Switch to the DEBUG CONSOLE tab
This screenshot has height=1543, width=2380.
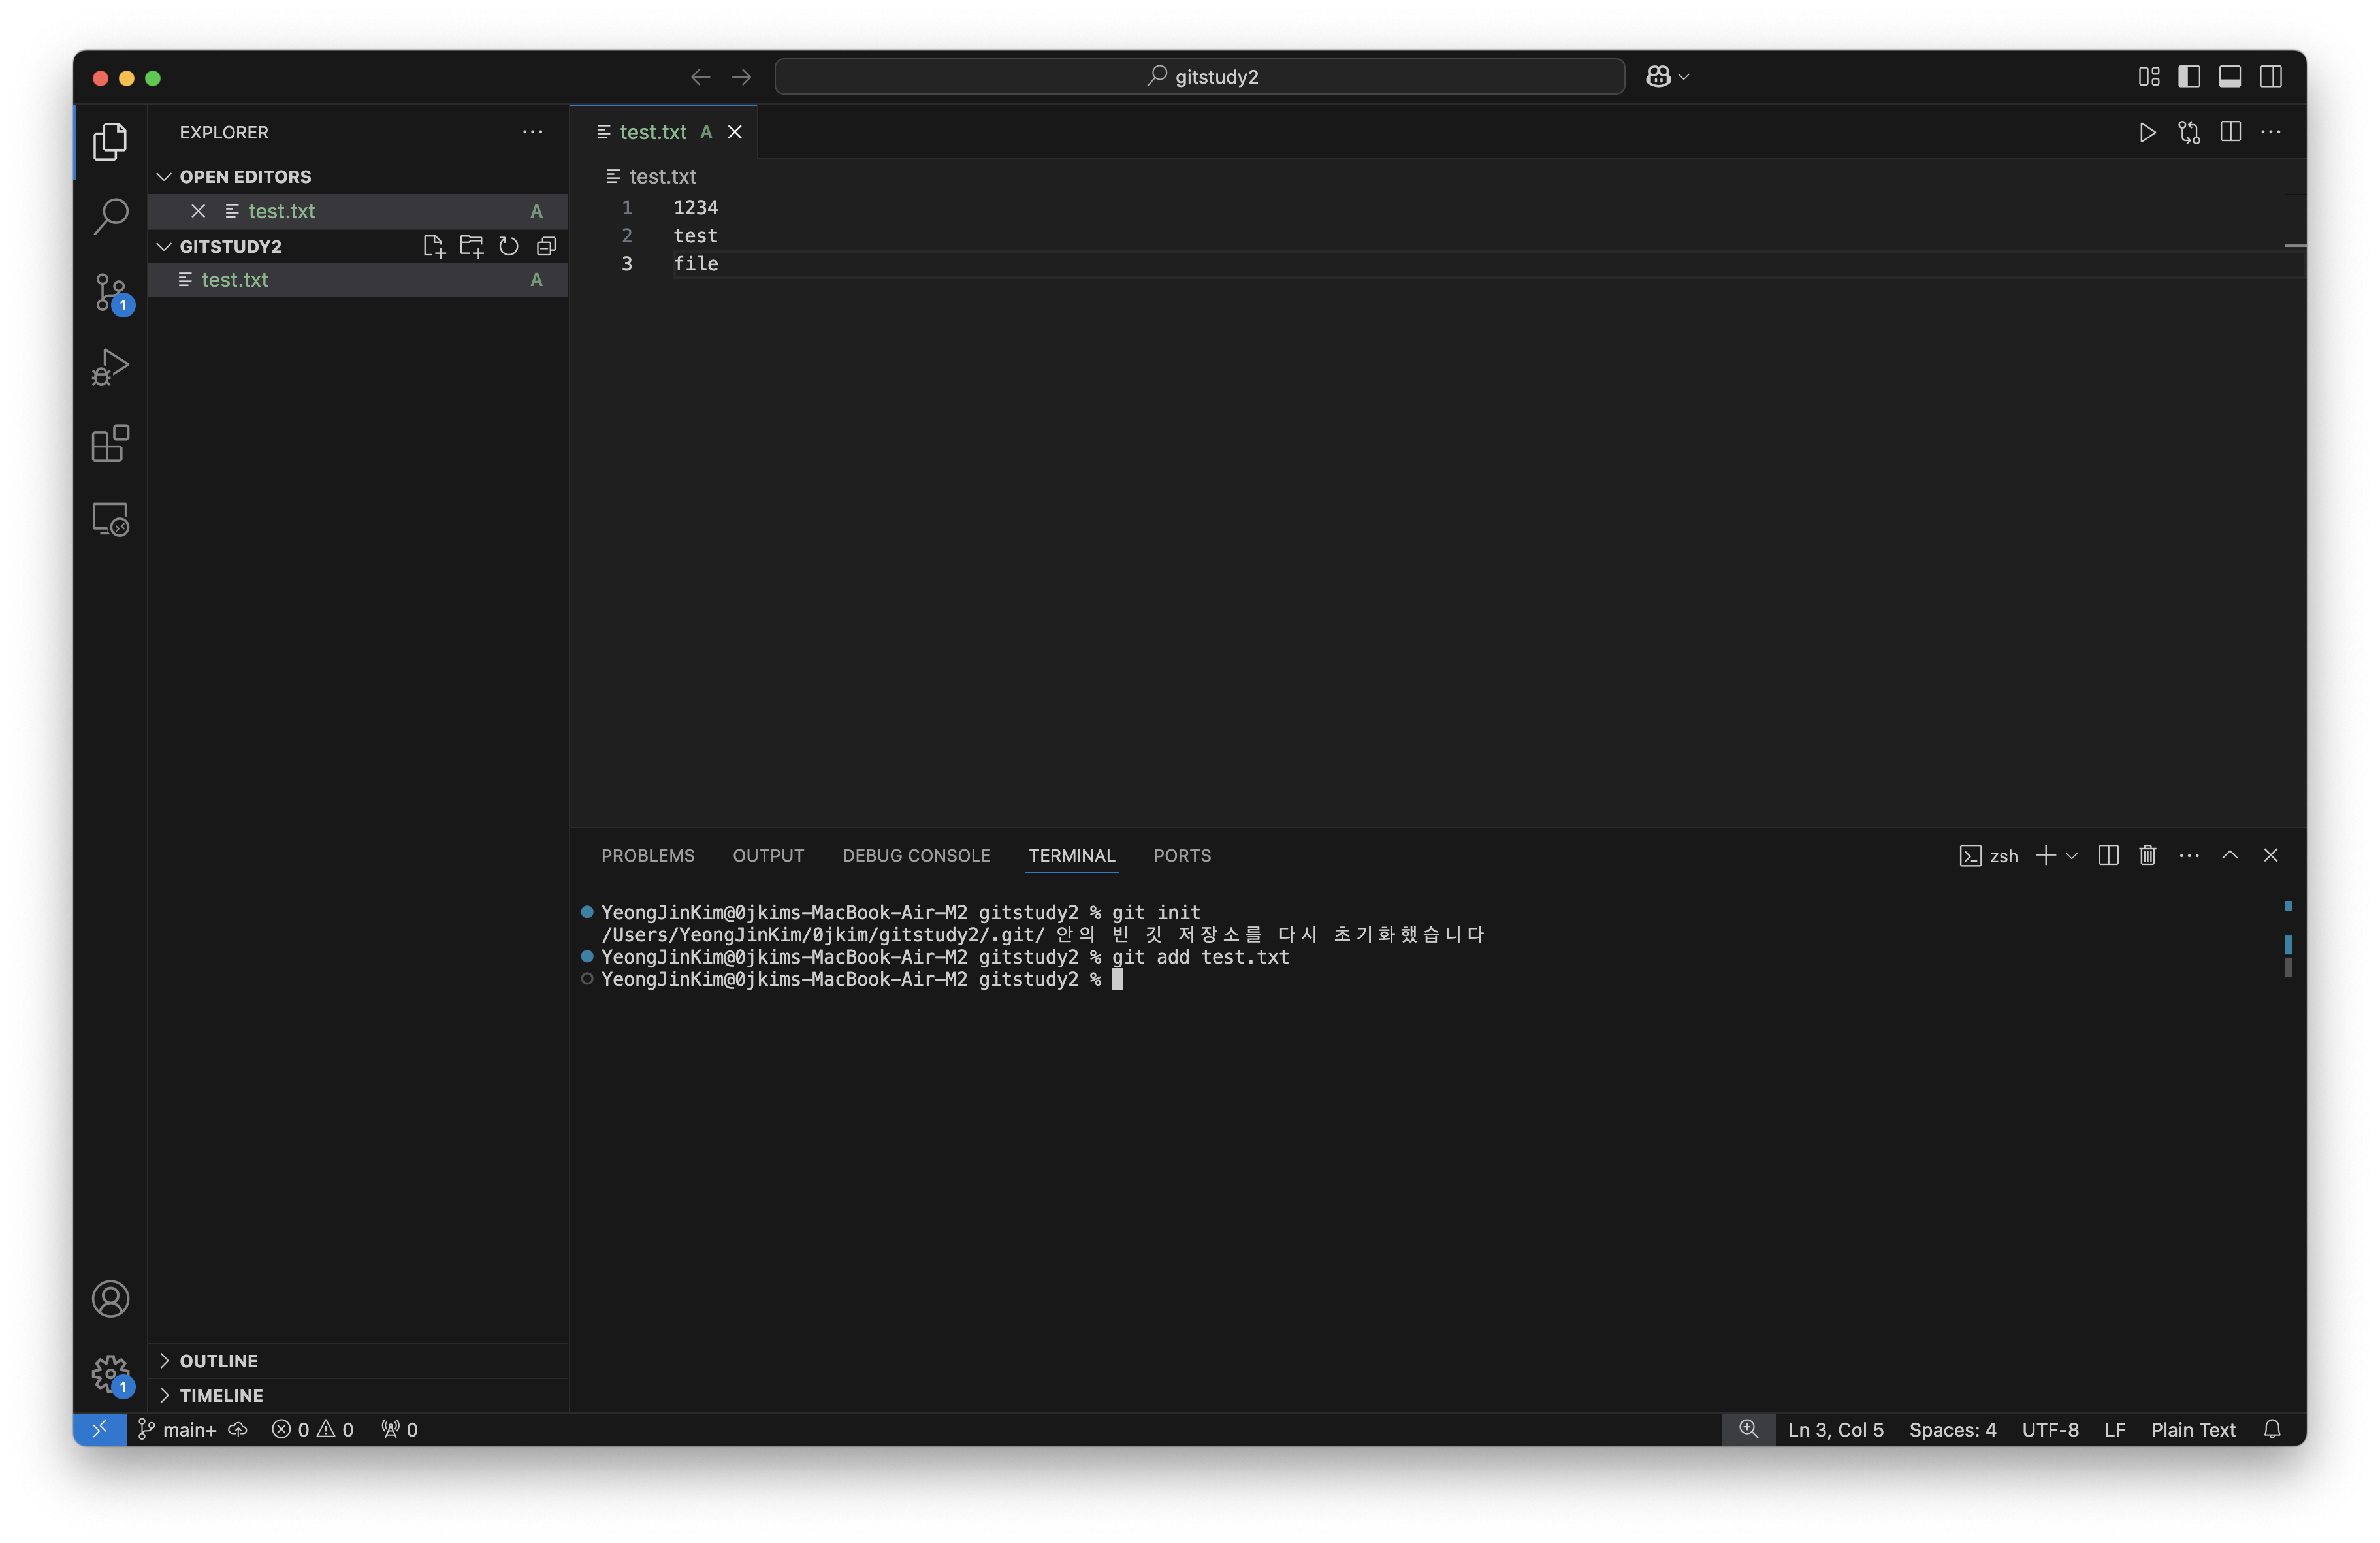tap(916, 855)
